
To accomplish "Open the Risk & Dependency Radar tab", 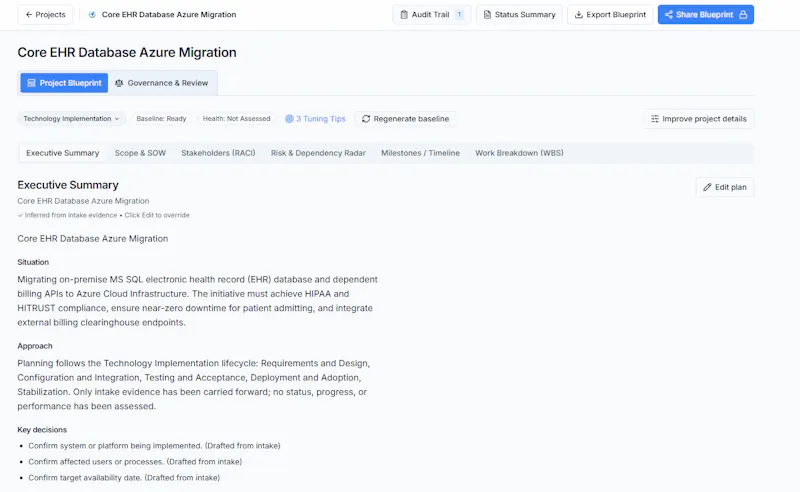I will coord(318,153).
